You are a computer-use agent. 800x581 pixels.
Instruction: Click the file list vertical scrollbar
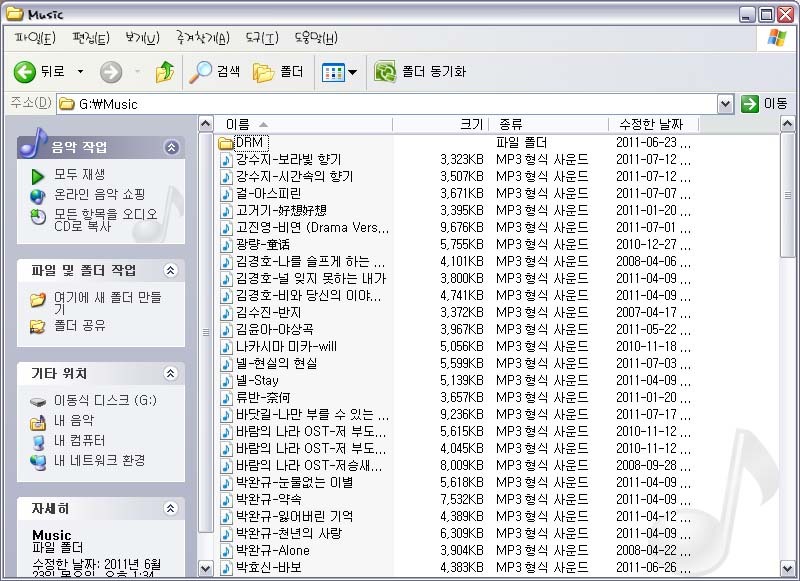point(791,350)
